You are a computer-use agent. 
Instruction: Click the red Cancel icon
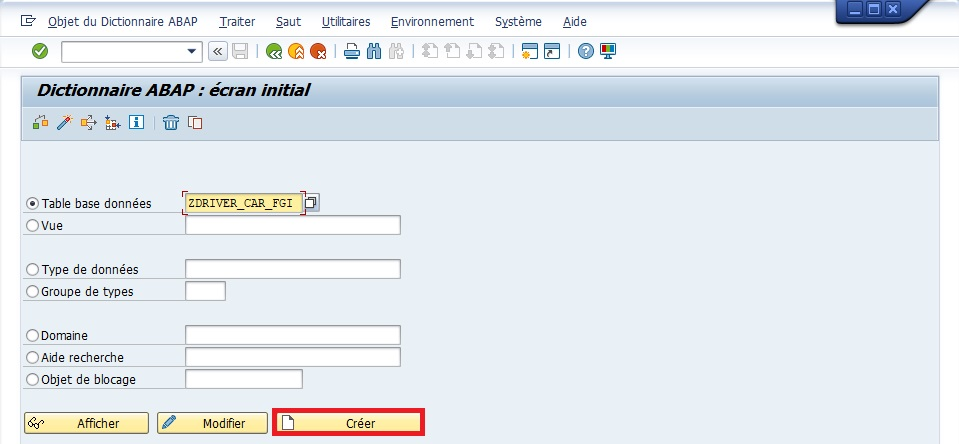[318, 51]
